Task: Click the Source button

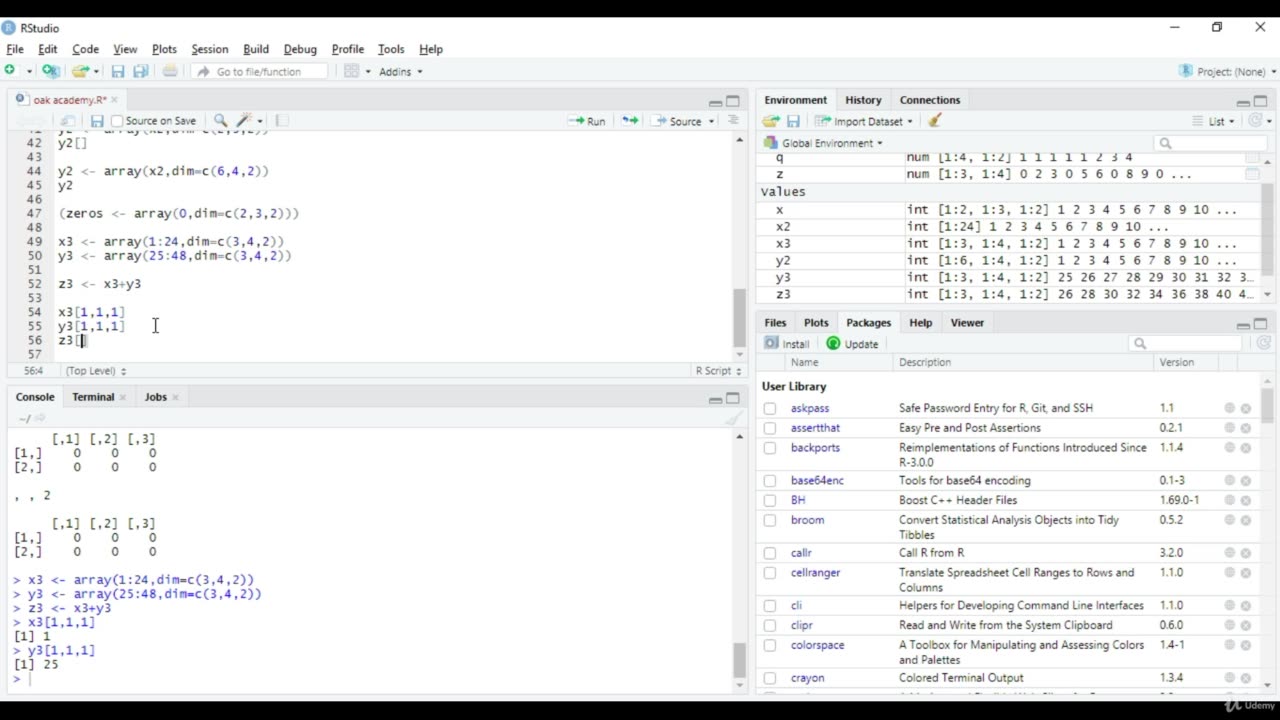Action: (x=677, y=121)
